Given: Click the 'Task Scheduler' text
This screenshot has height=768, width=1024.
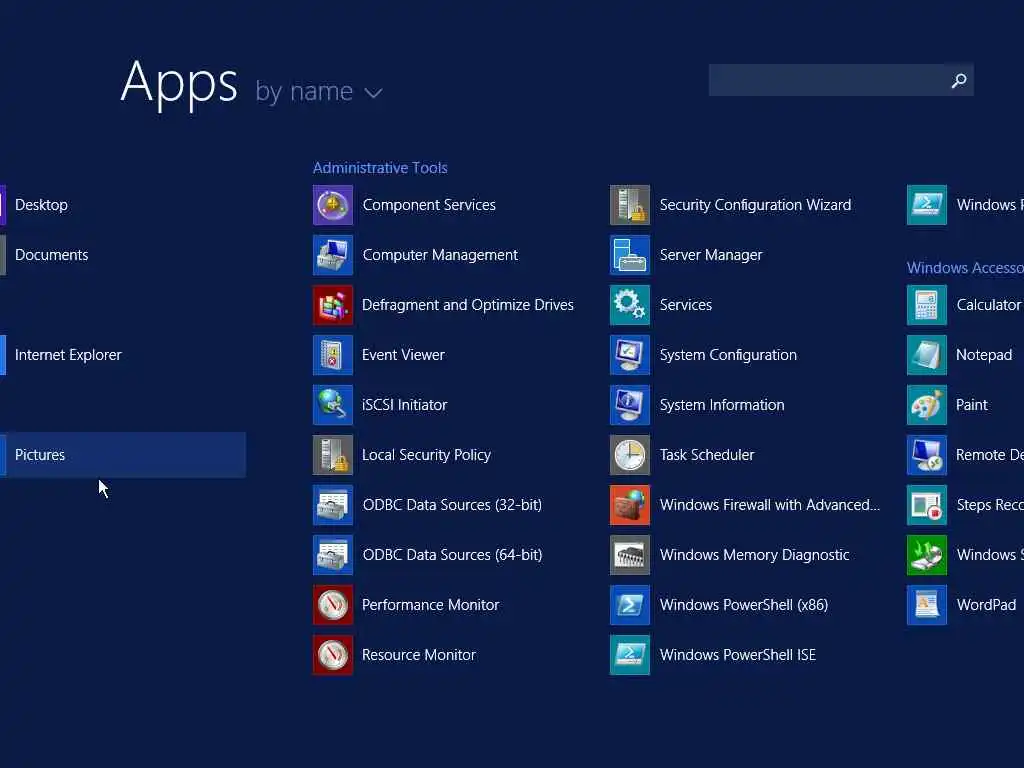Looking at the screenshot, I should (x=707, y=455).
